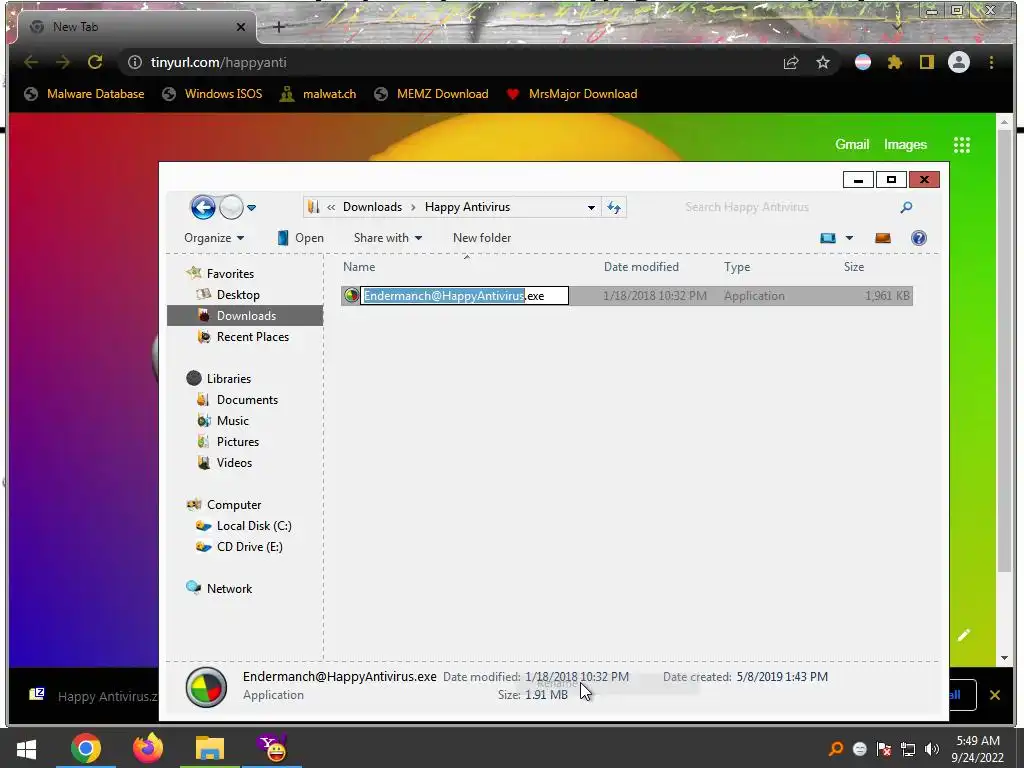Image resolution: width=1024 pixels, height=768 pixels.
Task: Open the Google apps grid icon
Action: 962,145
